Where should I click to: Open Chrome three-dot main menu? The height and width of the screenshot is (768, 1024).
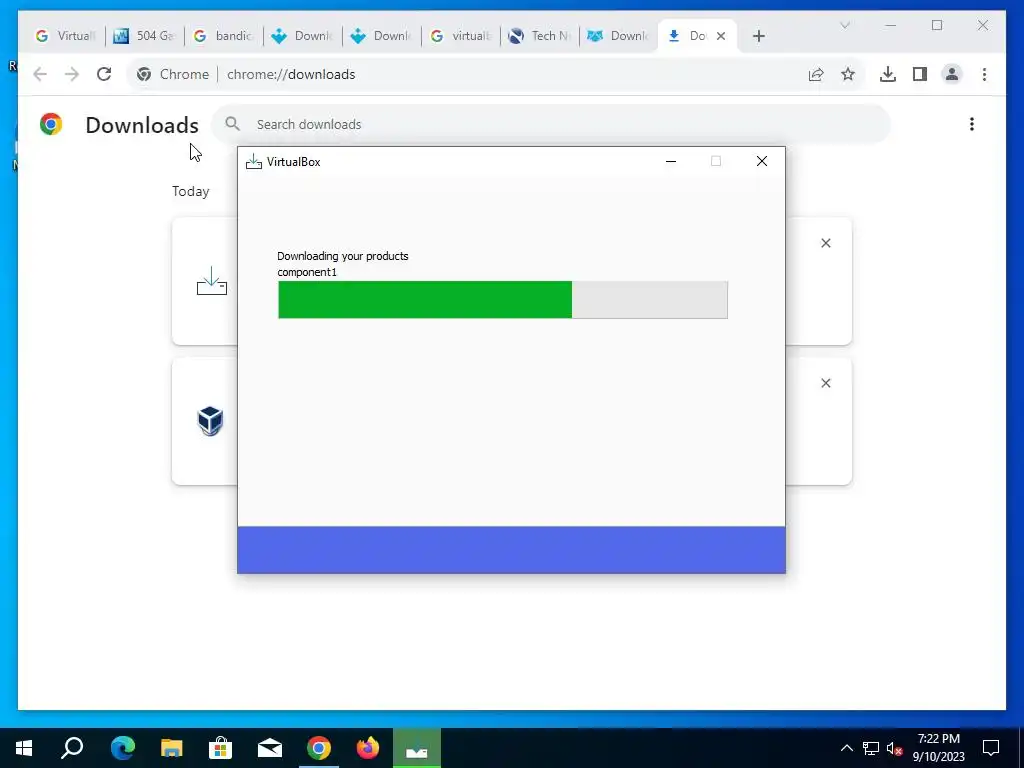click(x=984, y=74)
